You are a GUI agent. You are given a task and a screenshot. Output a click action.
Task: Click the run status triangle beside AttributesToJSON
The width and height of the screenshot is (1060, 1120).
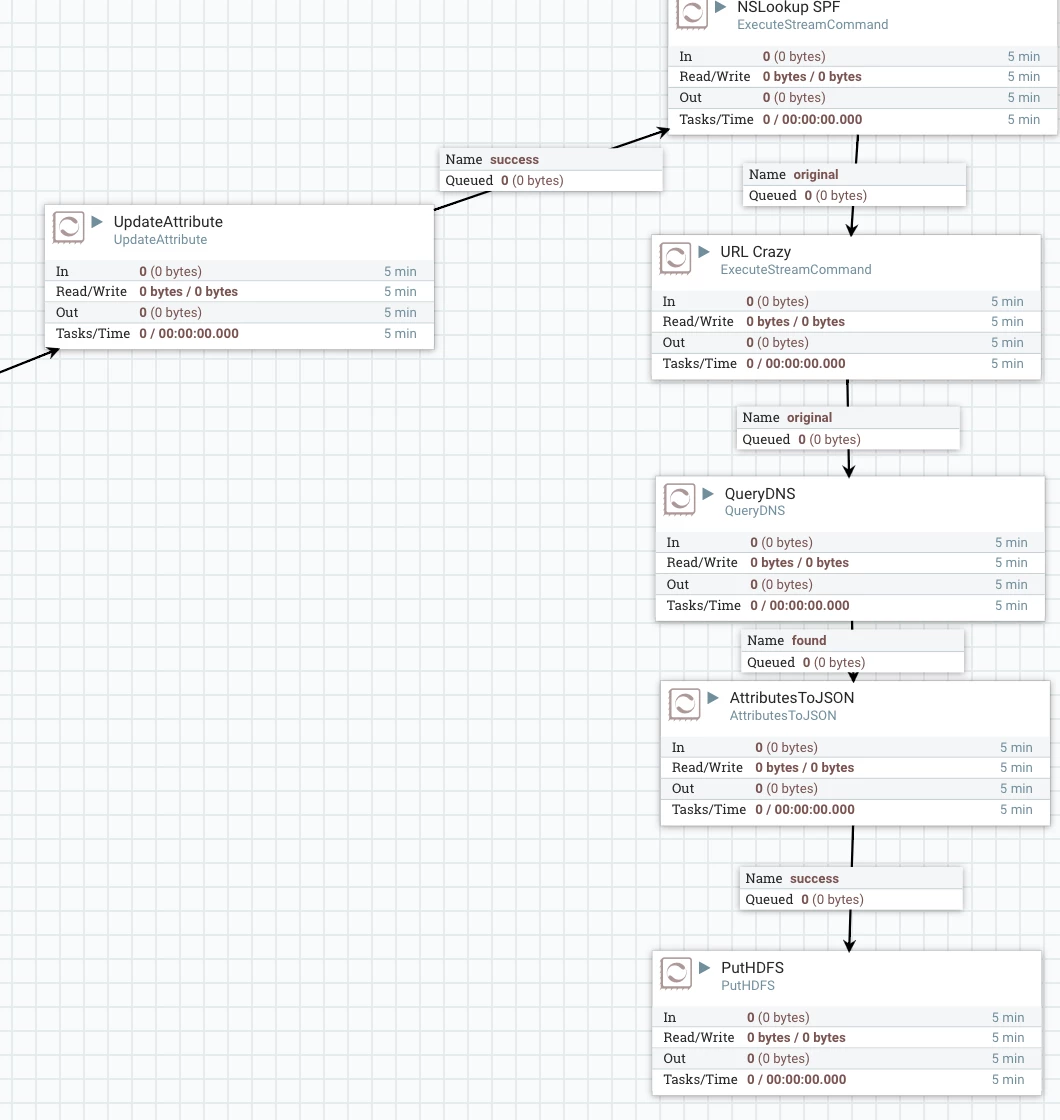coord(714,698)
